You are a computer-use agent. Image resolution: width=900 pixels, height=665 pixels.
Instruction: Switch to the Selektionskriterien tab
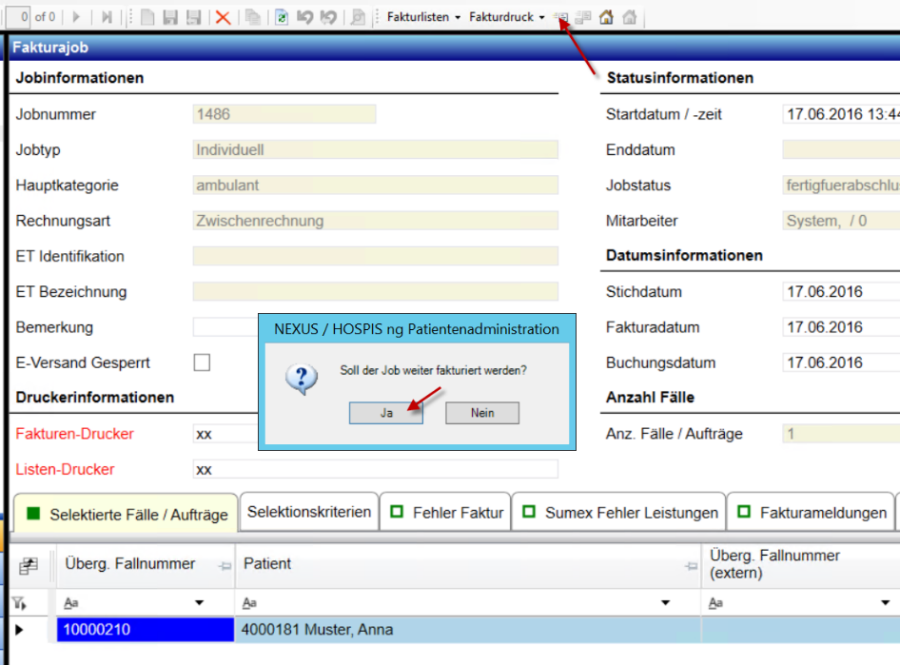(309, 512)
